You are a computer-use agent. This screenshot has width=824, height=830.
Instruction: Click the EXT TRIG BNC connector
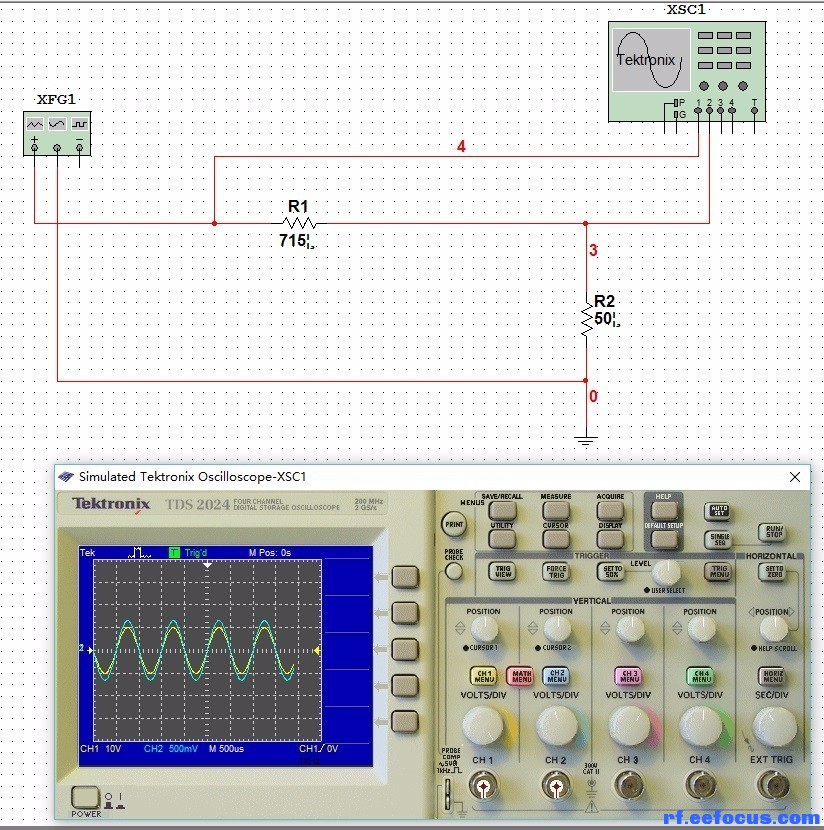point(773,786)
